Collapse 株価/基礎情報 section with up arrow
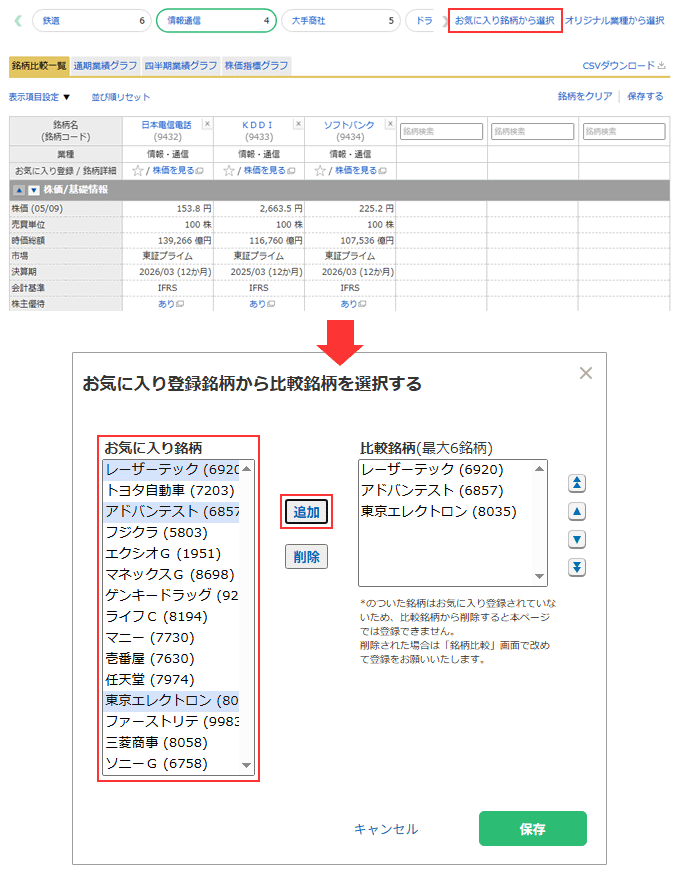This screenshot has width=680, height=873. tap(19, 190)
